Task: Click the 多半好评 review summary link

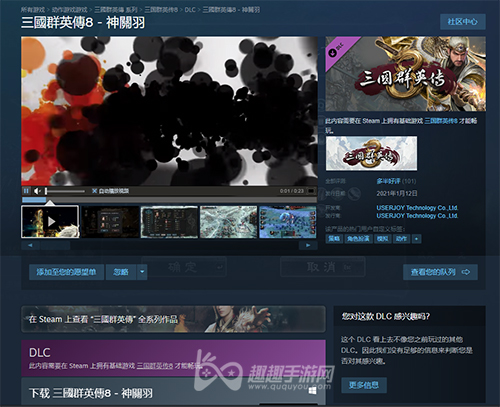Action: coord(388,181)
